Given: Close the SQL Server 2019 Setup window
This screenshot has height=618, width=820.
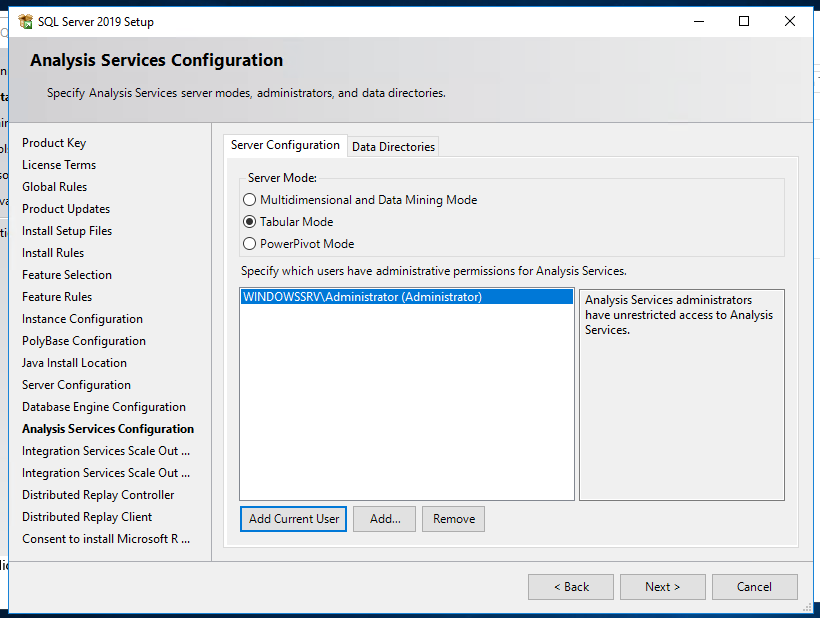Looking at the screenshot, I should 790,21.
